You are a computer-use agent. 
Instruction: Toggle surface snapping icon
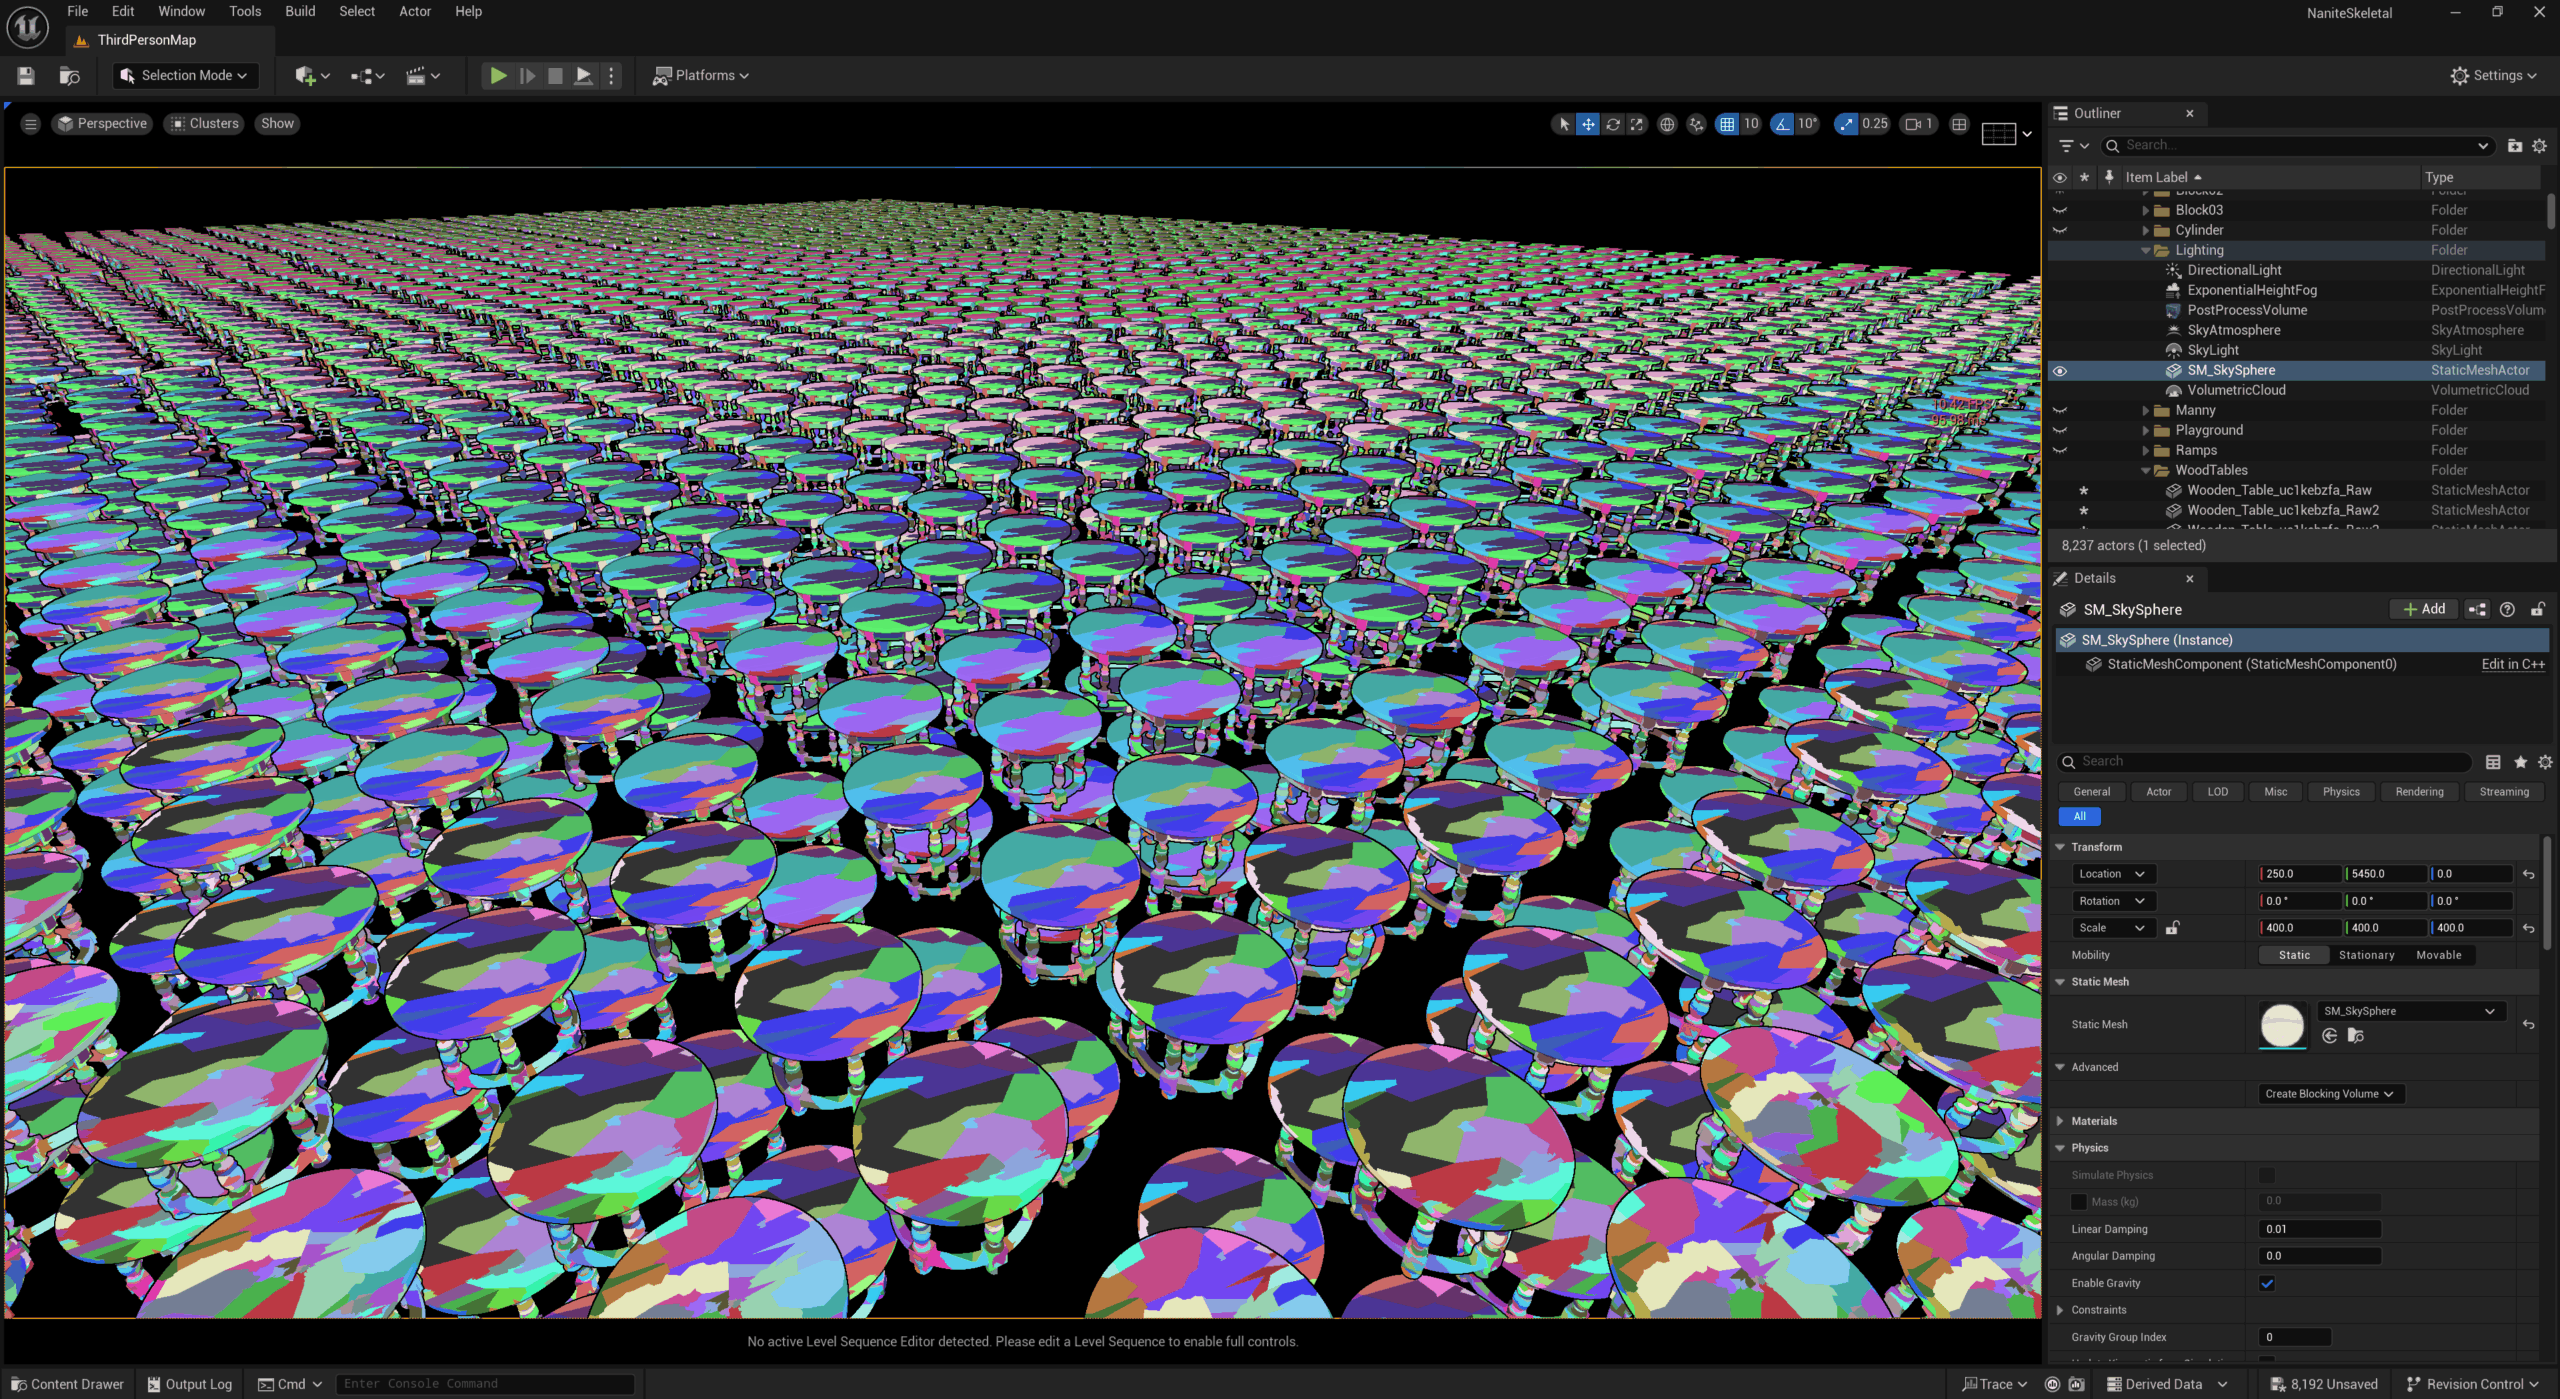pyautogui.click(x=1696, y=124)
